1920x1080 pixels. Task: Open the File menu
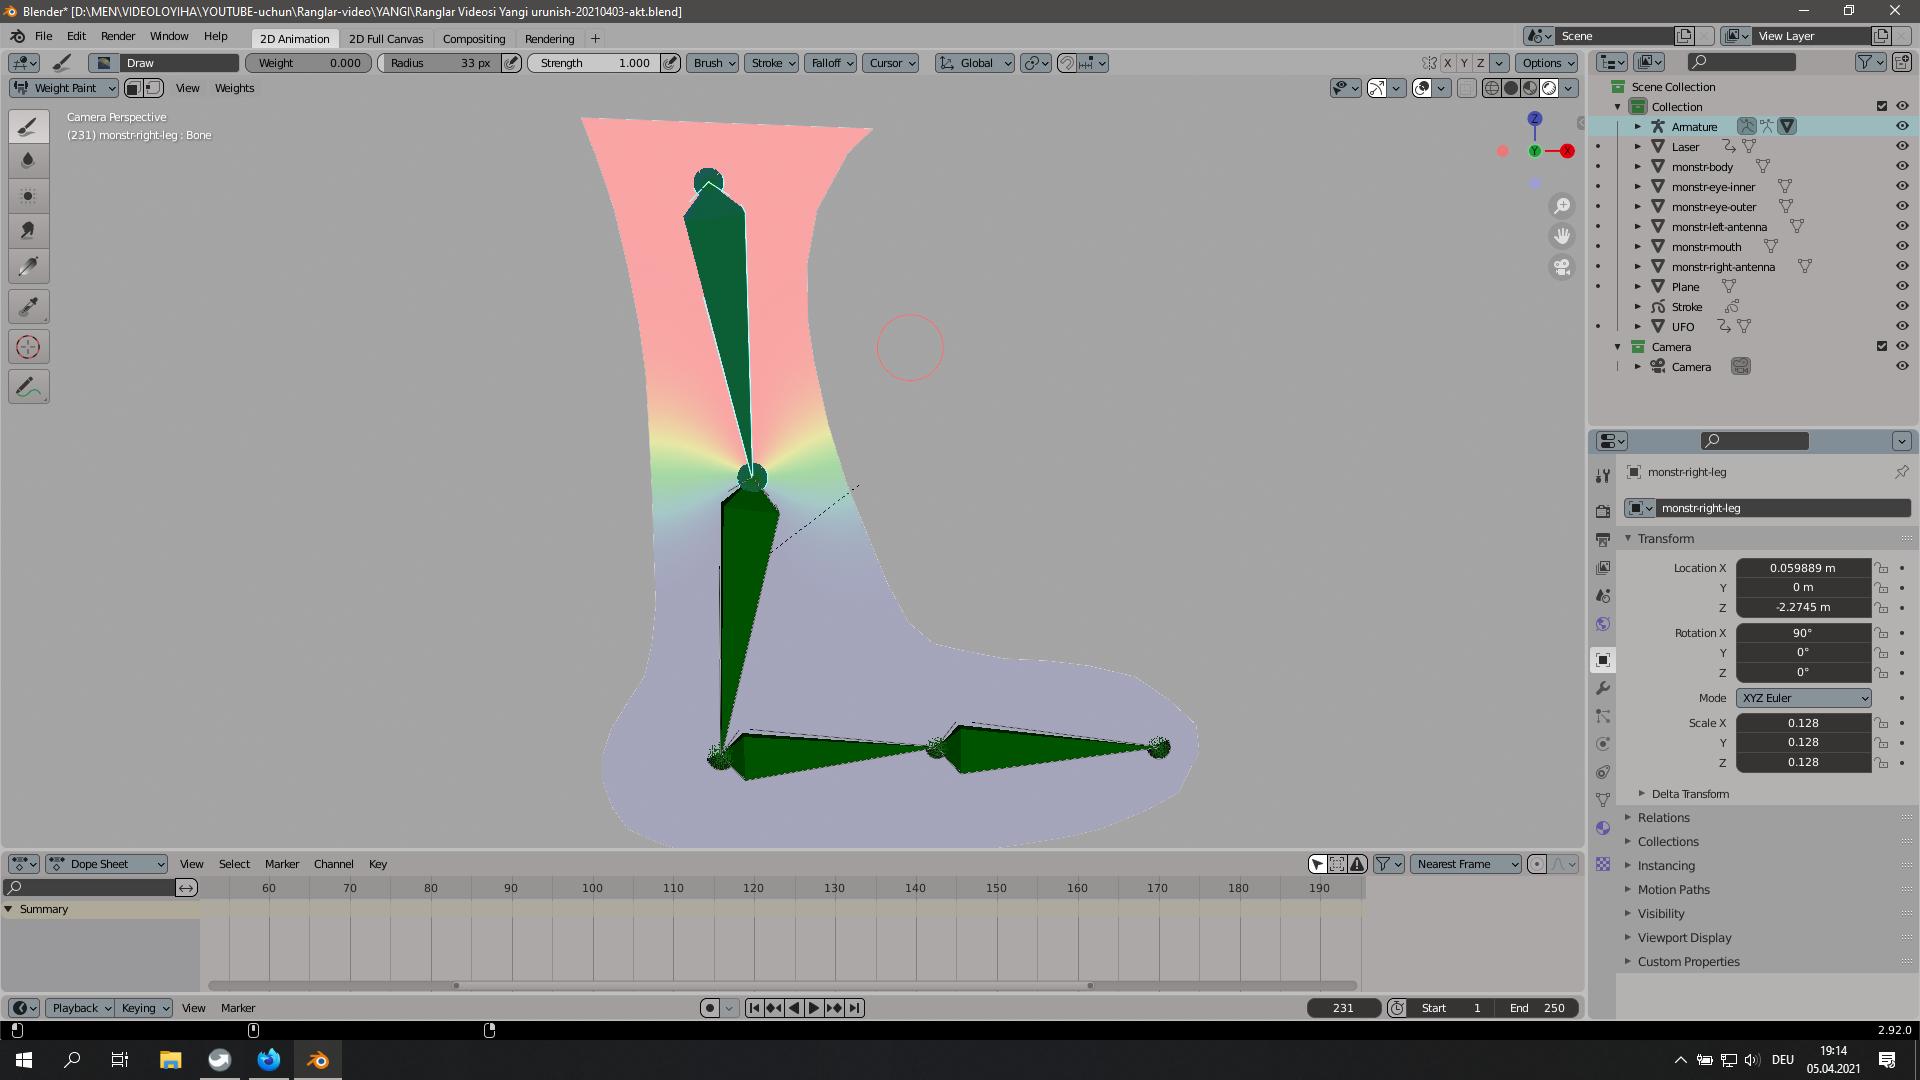point(44,36)
